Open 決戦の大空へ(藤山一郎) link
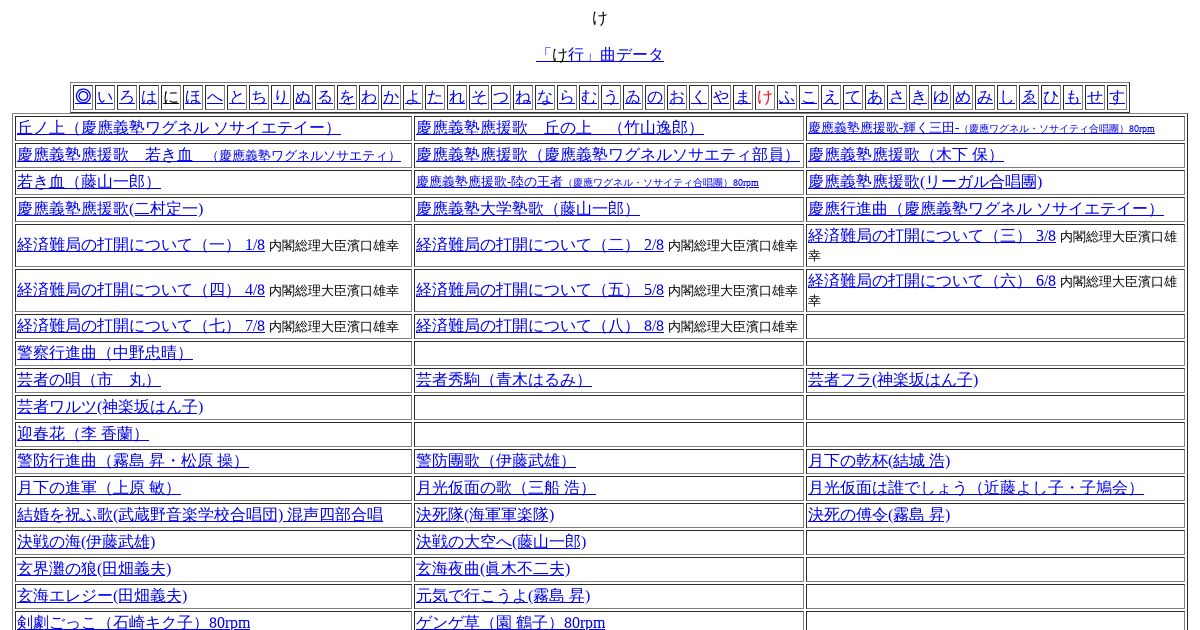The width and height of the screenshot is (1200, 630). pyautogui.click(x=501, y=542)
